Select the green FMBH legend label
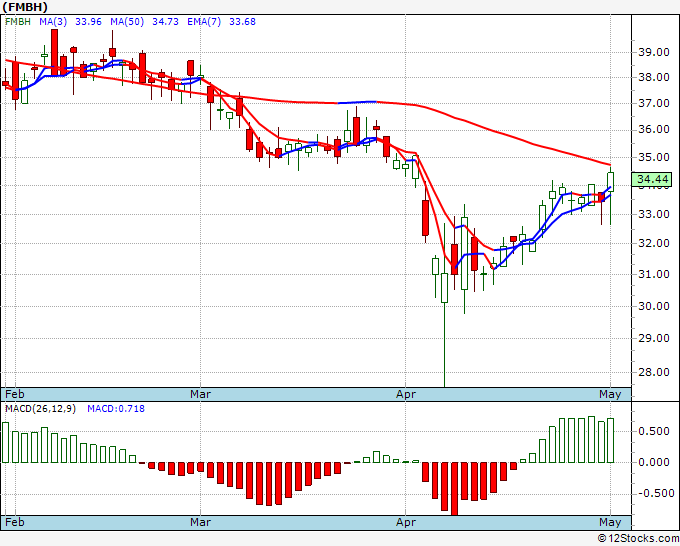 18,22
